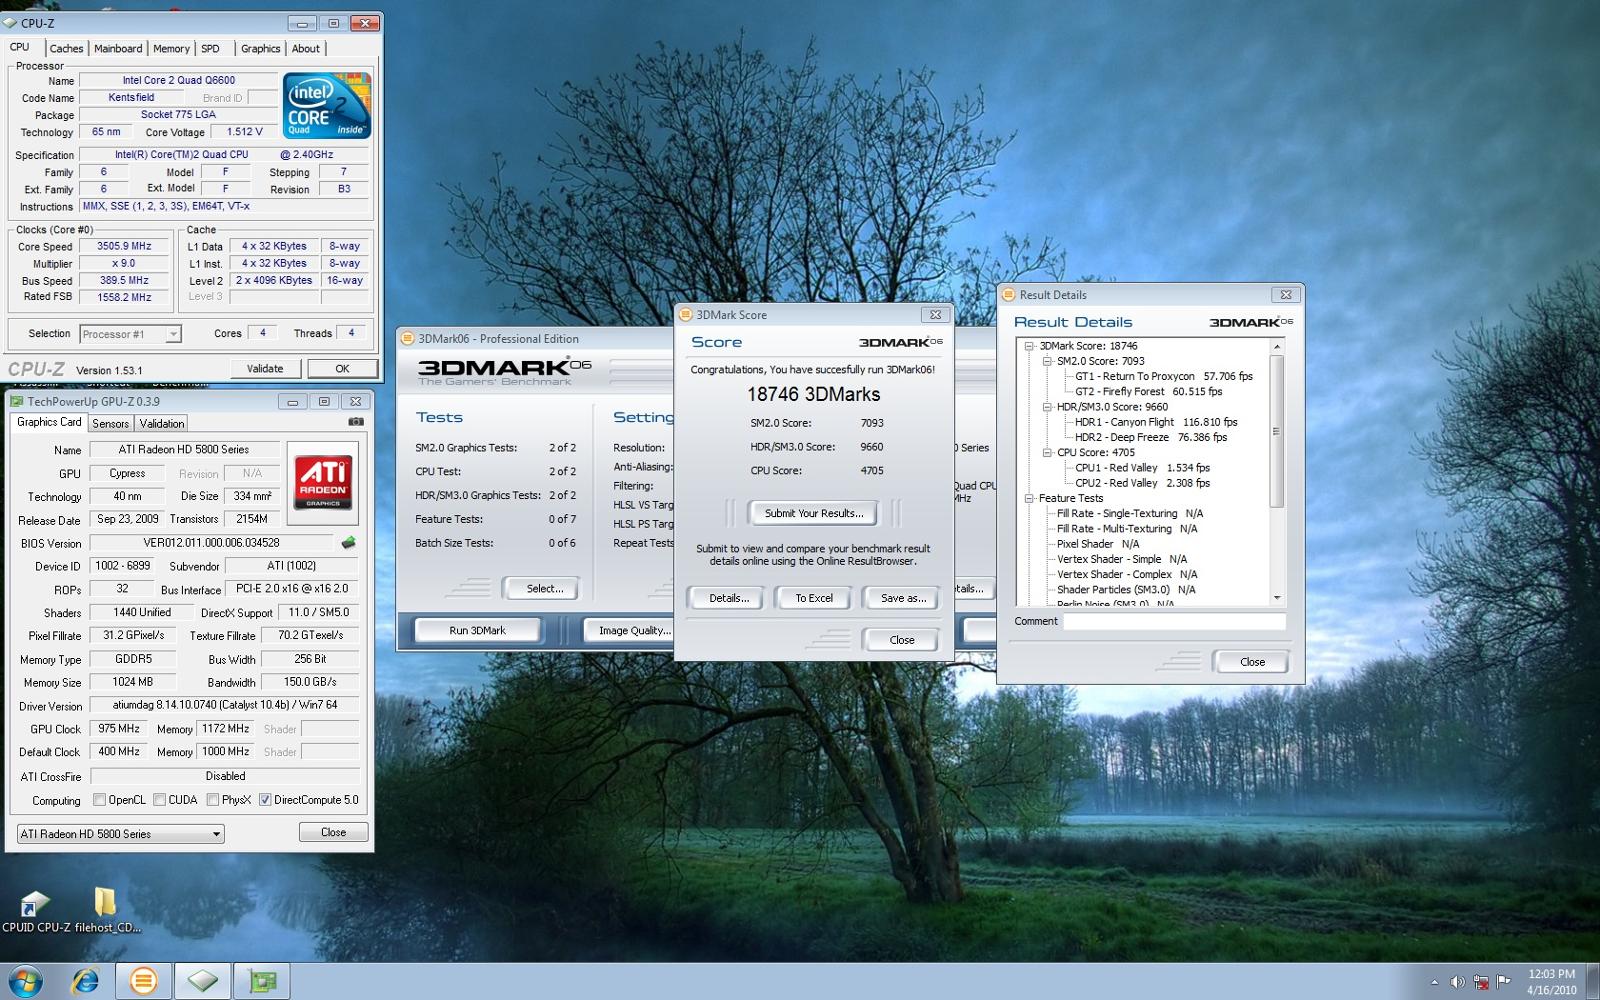Click the 3DMark Score dialog title icon
The height and width of the screenshot is (1000, 1600).
point(686,315)
